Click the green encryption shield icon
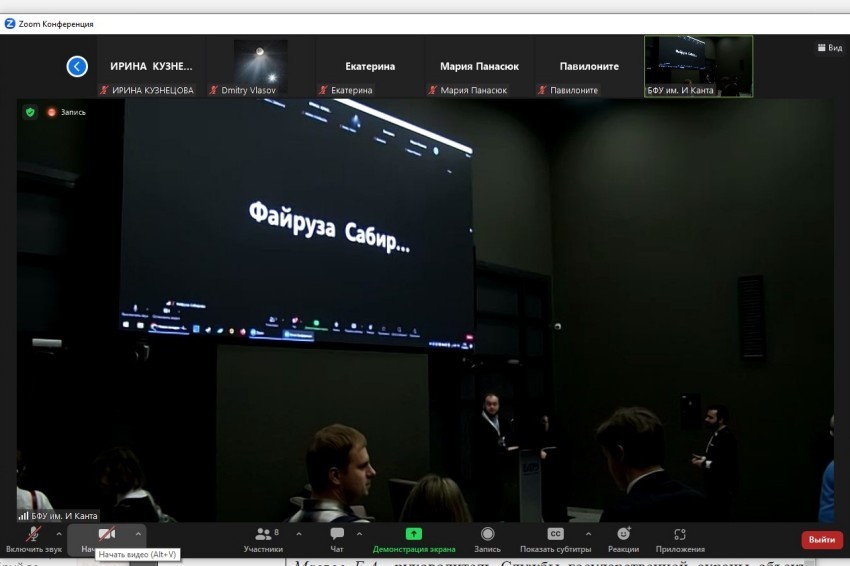Screen dimensions: 850x566 [x=30, y=112]
